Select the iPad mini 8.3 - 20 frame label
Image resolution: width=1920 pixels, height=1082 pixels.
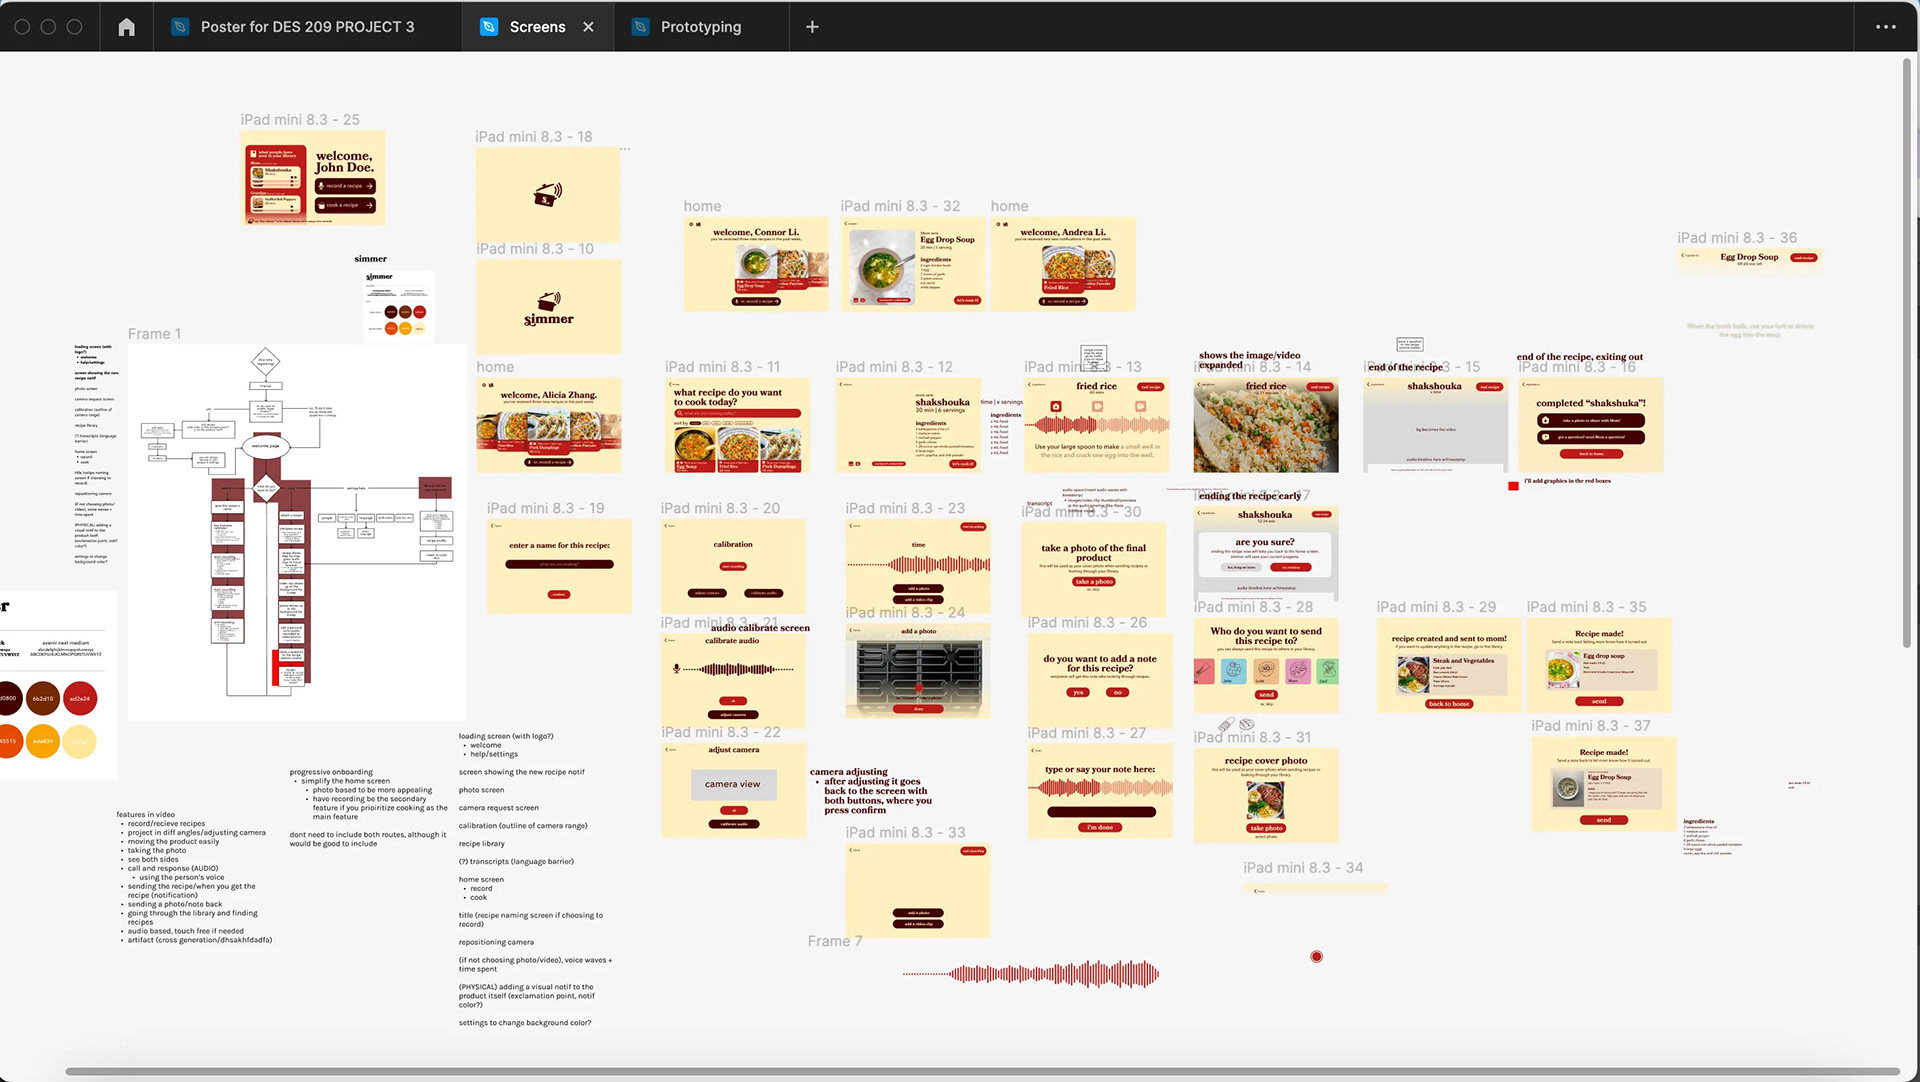720,508
